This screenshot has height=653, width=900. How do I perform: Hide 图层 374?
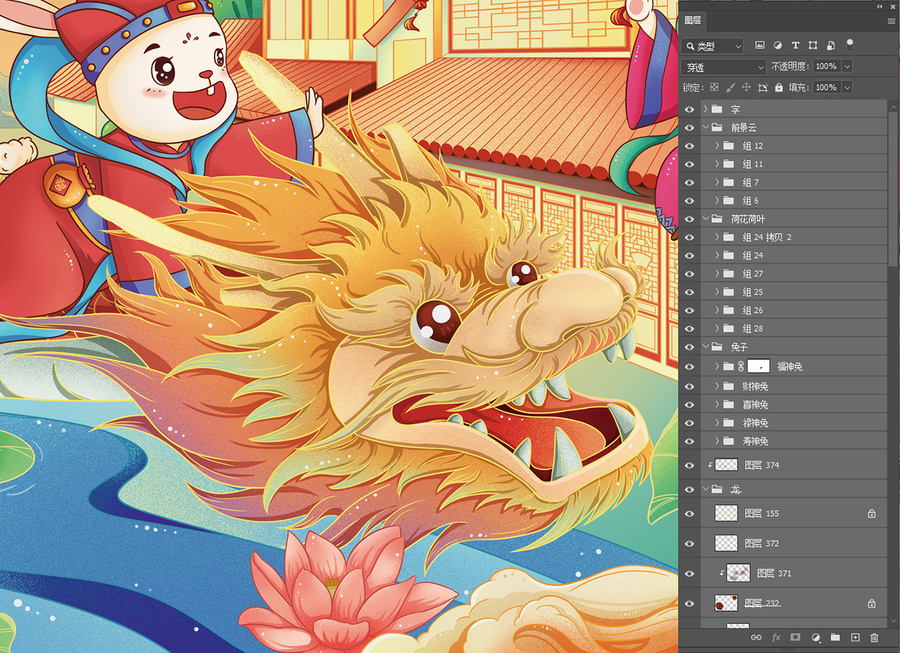[x=689, y=465]
